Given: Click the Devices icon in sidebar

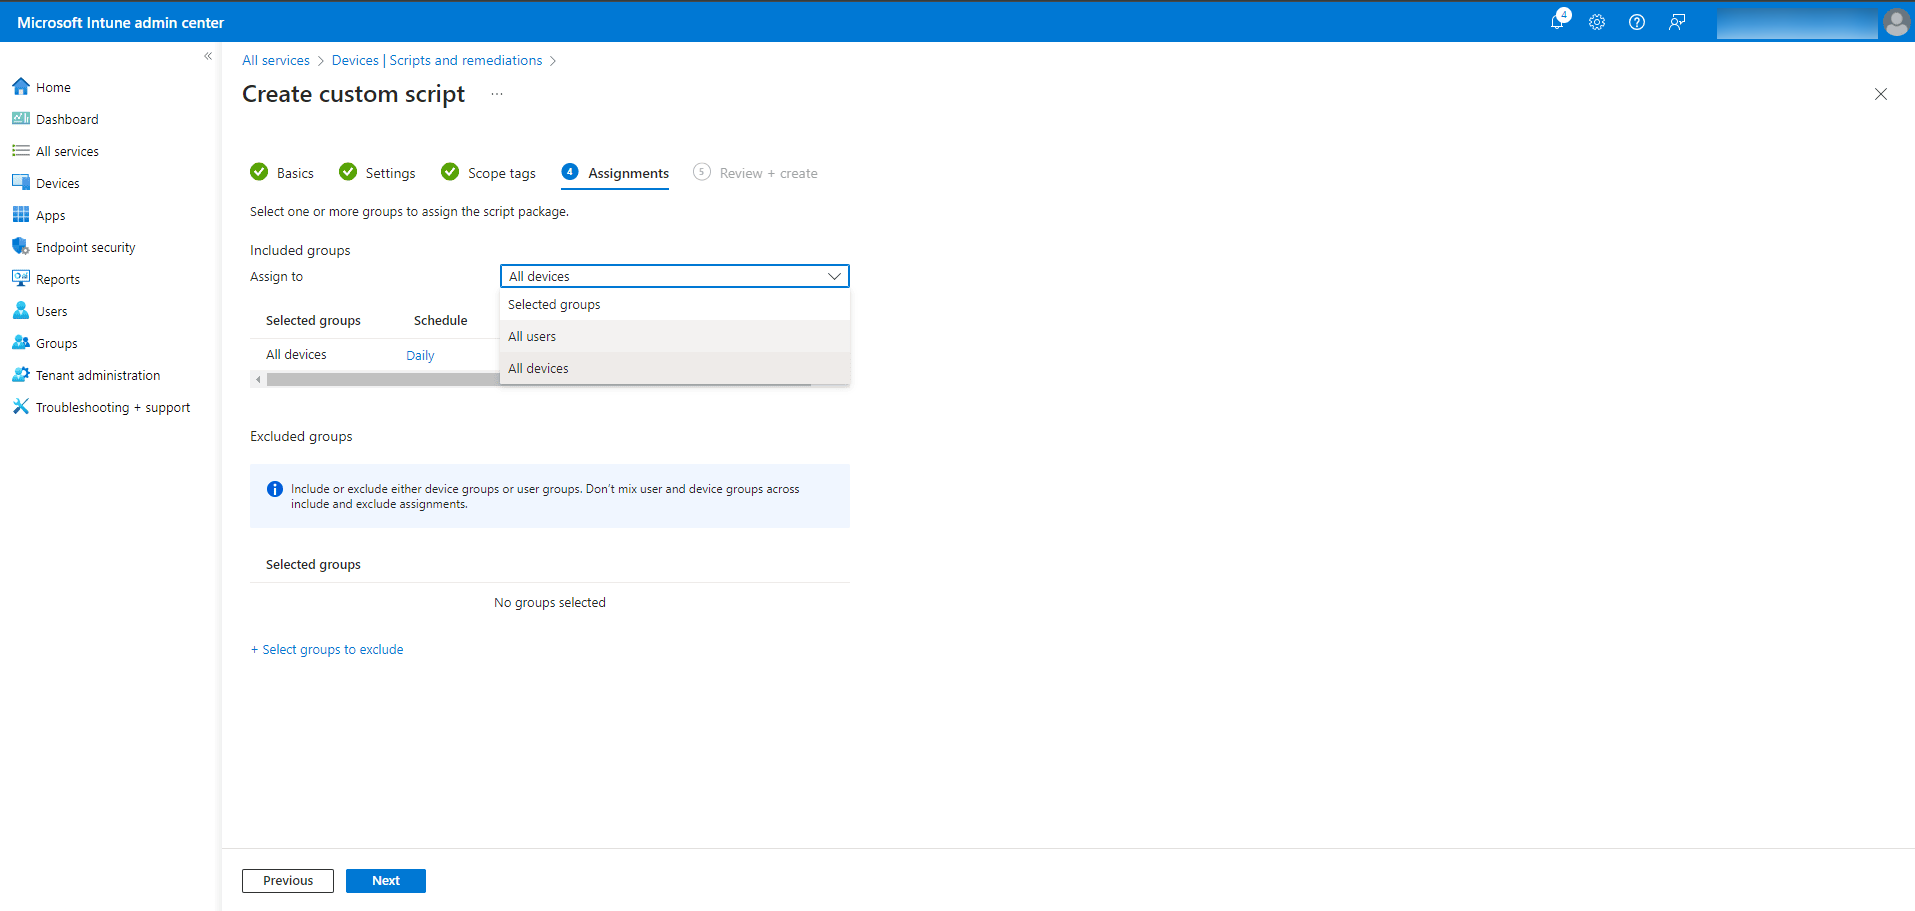Looking at the screenshot, I should click(21, 183).
